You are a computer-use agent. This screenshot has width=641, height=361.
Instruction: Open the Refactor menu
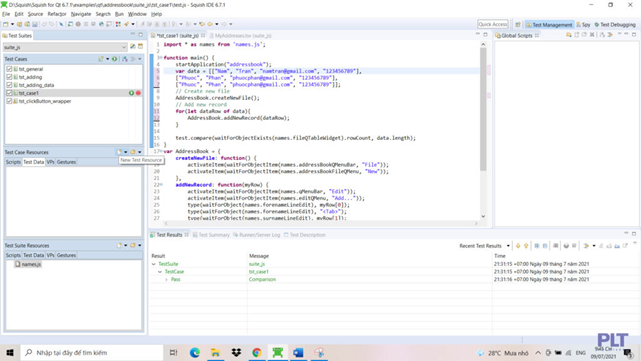pyautogui.click(x=57, y=14)
